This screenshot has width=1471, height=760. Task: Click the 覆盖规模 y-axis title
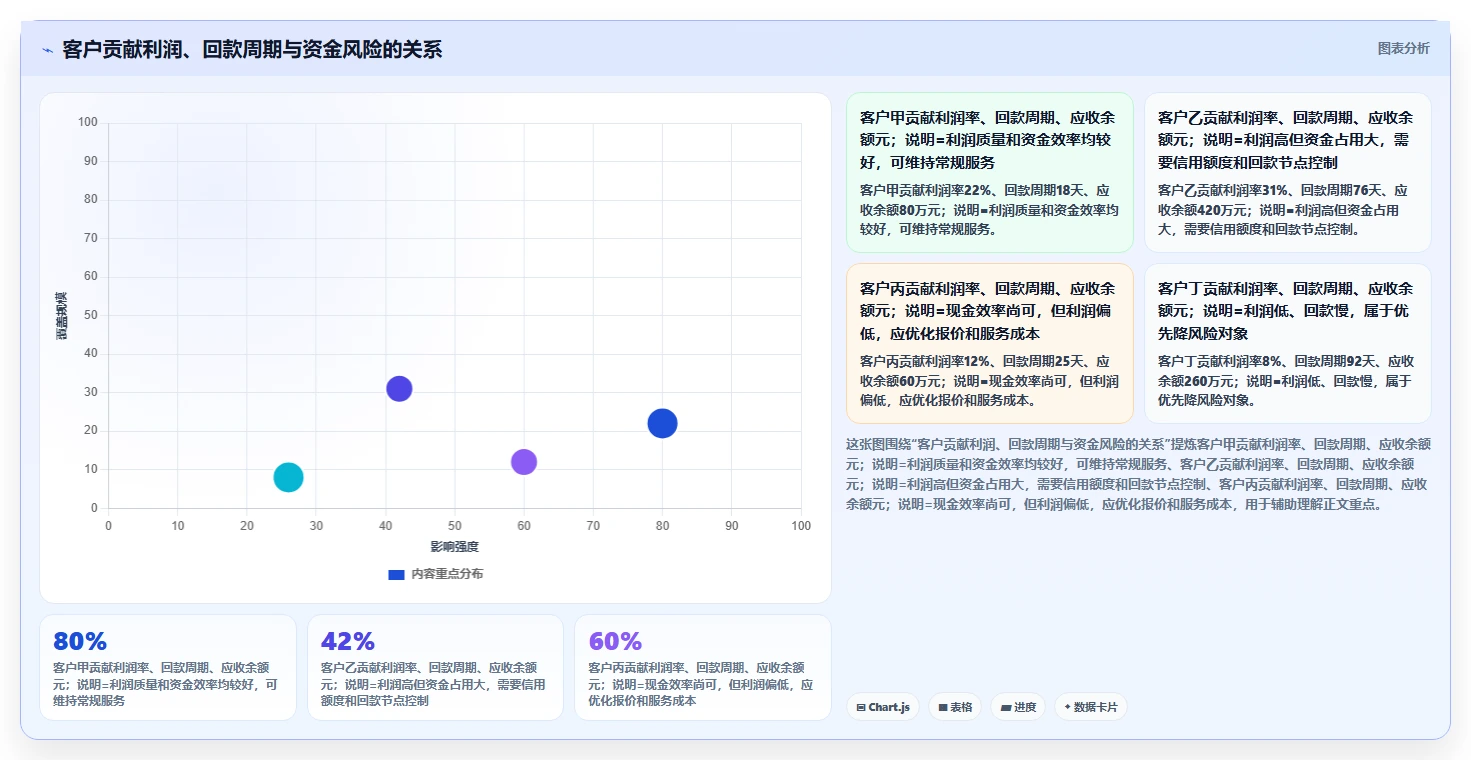62,316
